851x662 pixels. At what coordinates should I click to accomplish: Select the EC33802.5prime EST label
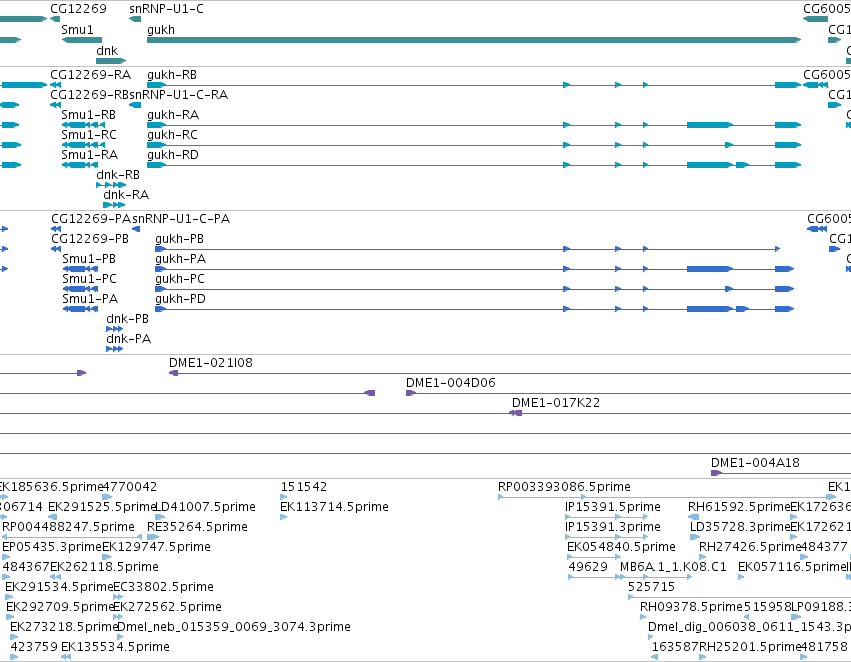tap(163, 588)
